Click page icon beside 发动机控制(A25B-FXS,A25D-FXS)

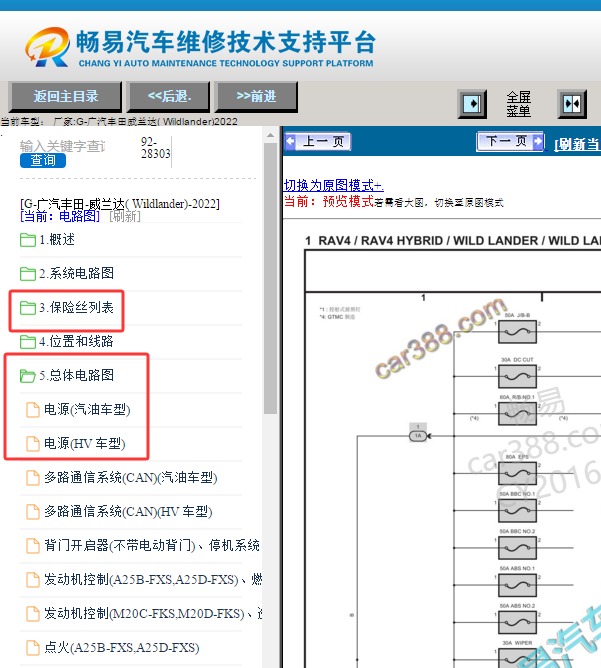(x=33, y=579)
